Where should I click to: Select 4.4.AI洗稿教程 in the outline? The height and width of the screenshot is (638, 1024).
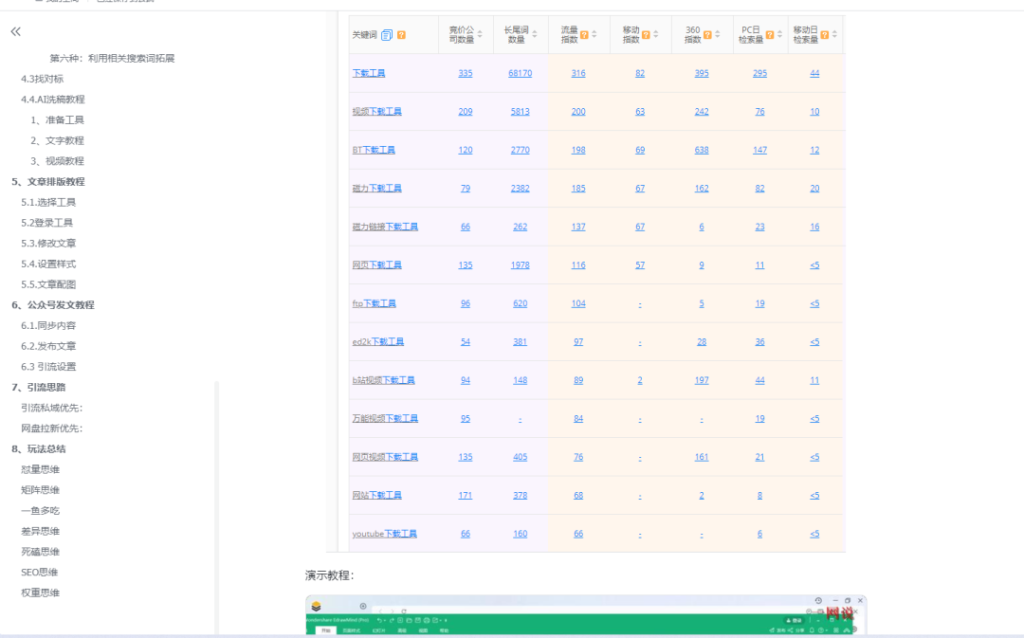point(53,99)
